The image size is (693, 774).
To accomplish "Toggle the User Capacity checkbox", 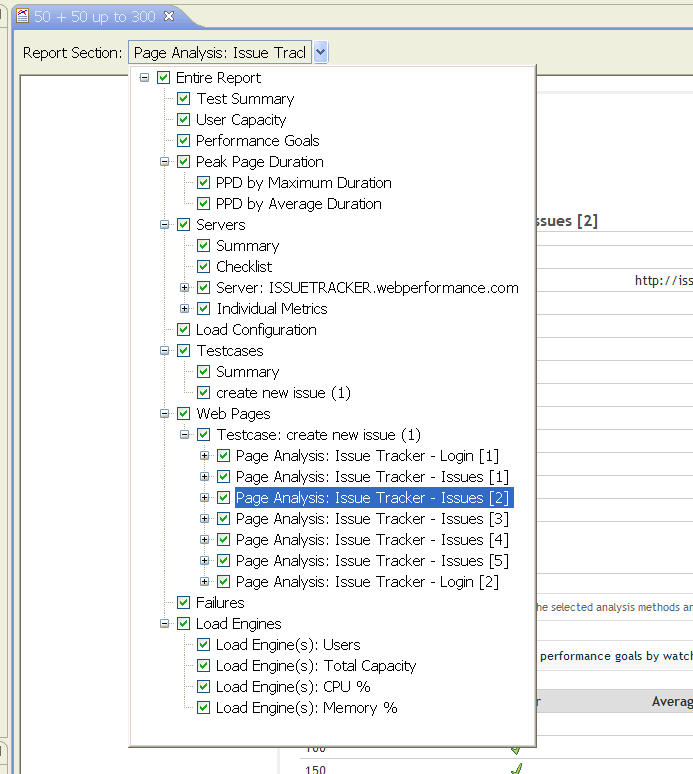I will [x=184, y=119].
